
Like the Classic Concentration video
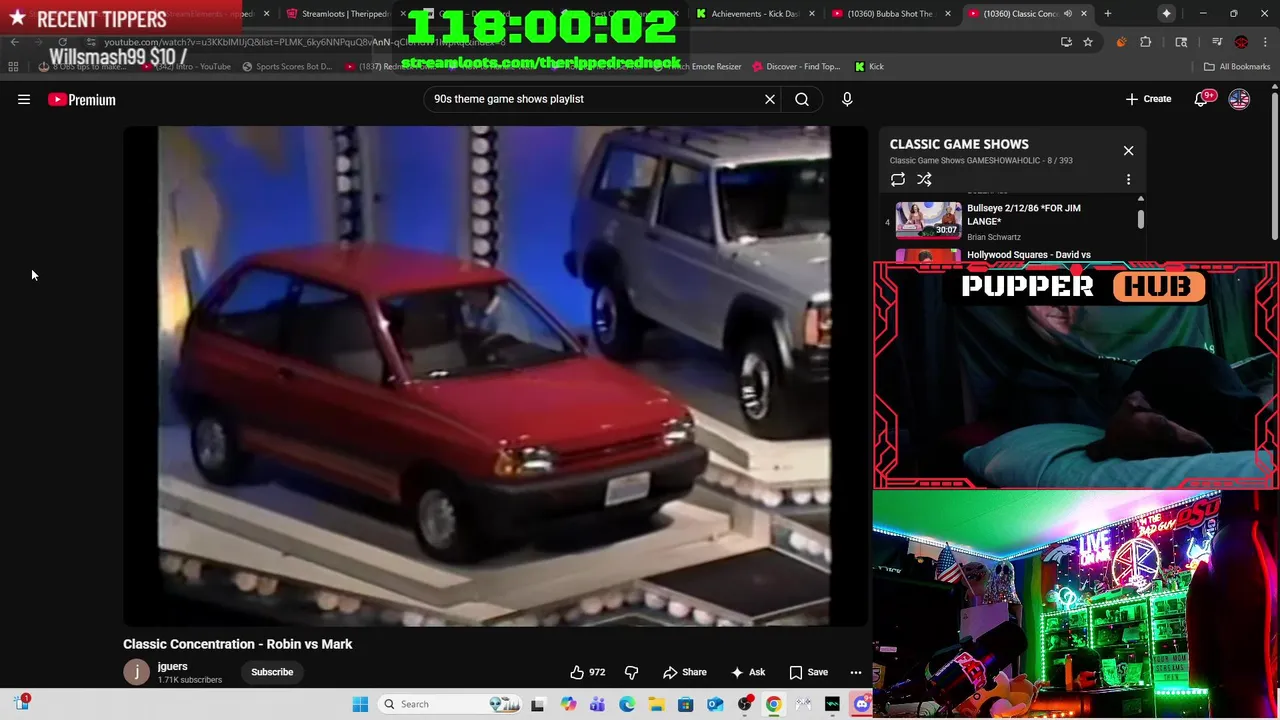click(x=587, y=672)
